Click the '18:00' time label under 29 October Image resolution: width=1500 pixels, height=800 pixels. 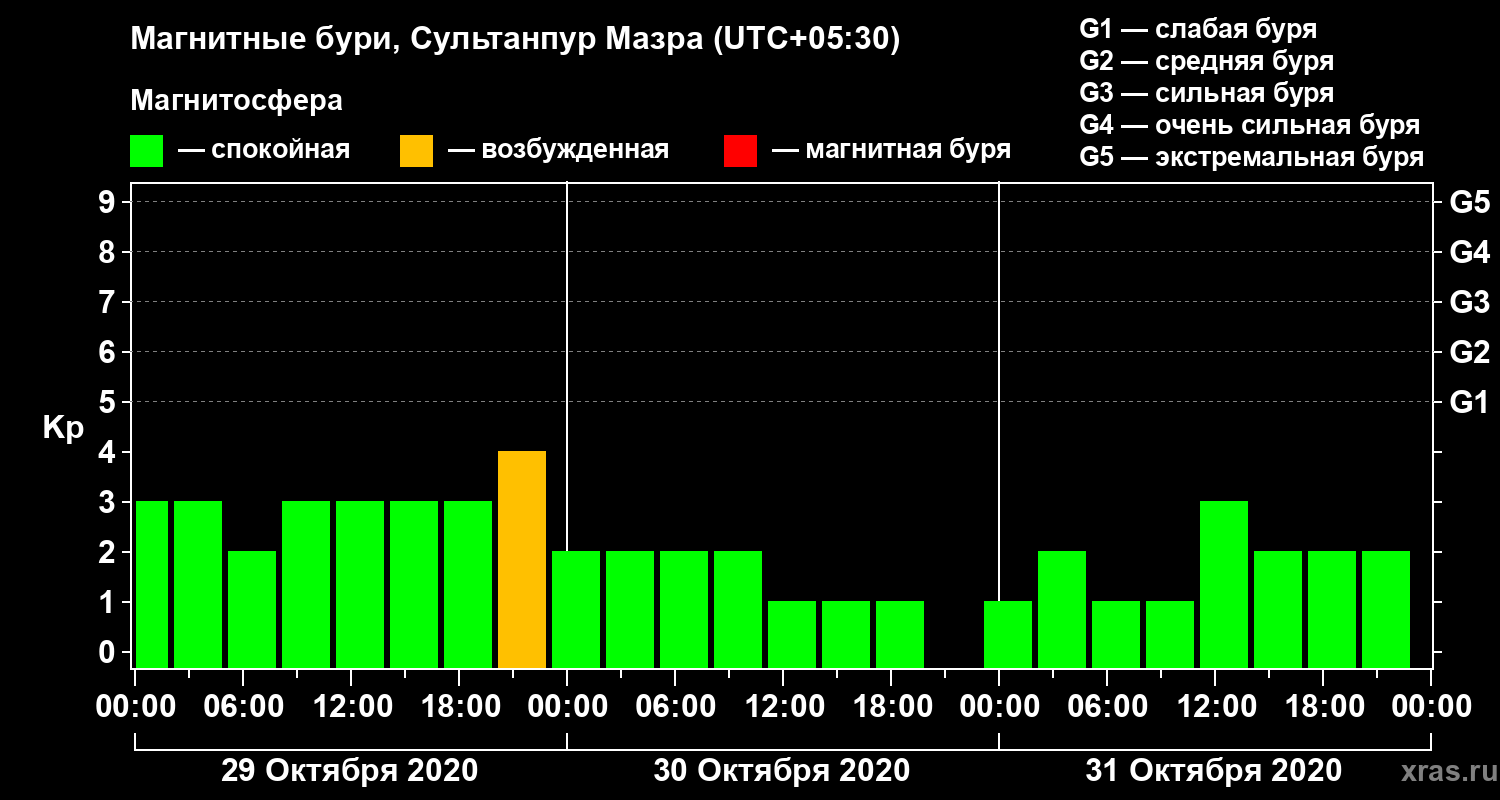coord(459,707)
